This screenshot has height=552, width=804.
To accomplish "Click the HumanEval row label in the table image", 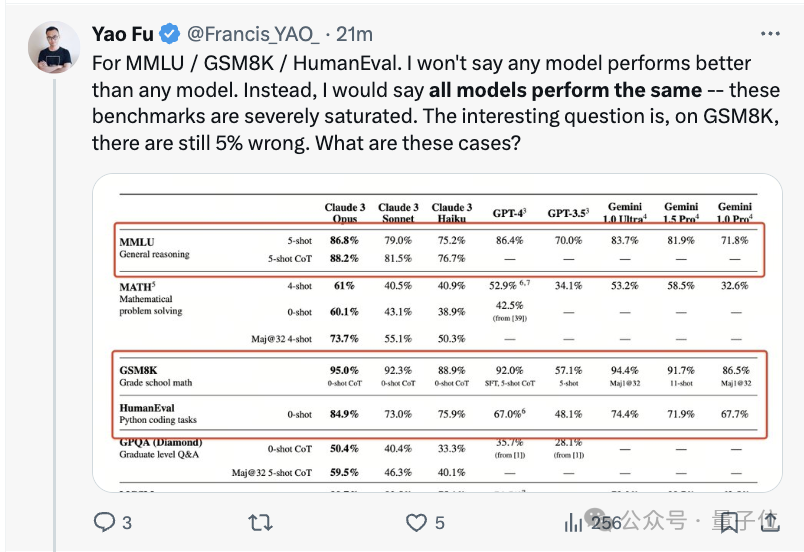I will pyautogui.click(x=149, y=406).
